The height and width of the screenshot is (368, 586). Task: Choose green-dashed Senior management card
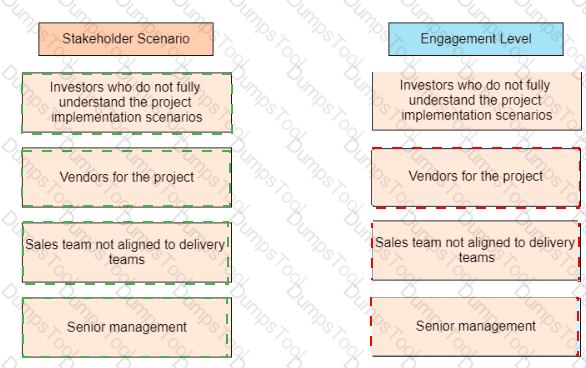[x=126, y=327]
